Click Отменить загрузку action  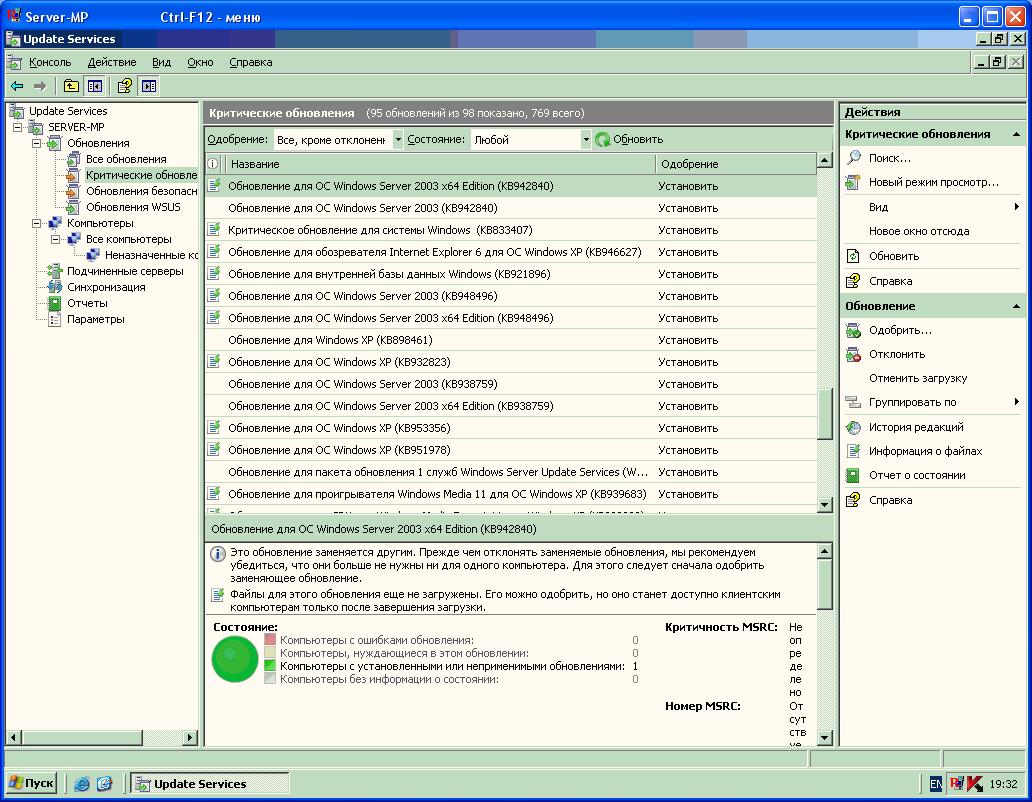coord(918,378)
